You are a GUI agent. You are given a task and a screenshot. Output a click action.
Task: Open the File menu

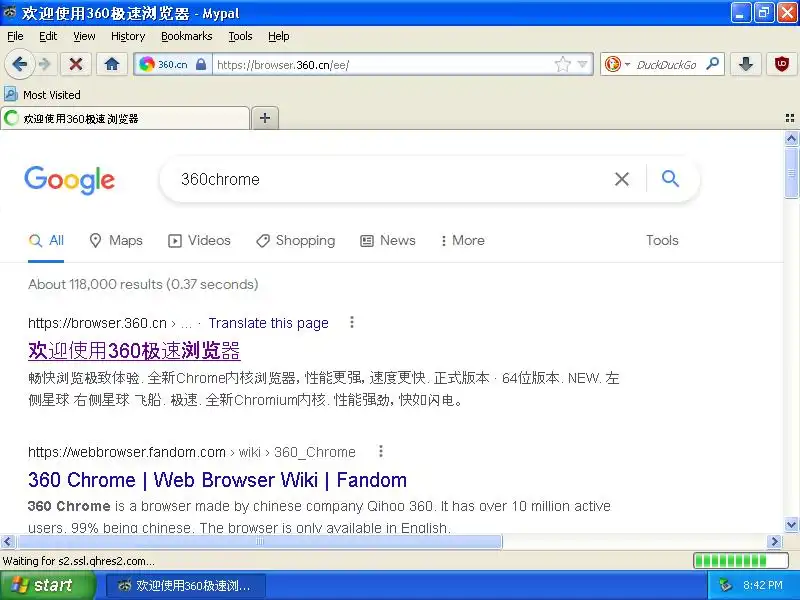[15, 36]
